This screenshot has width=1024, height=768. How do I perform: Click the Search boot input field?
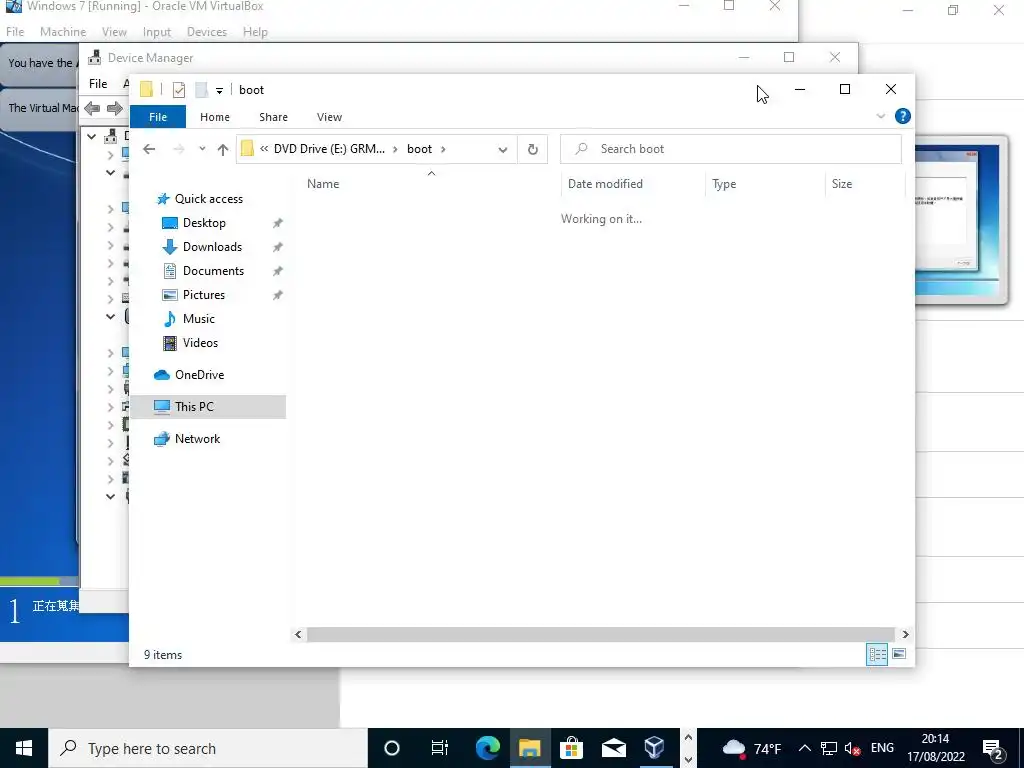click(x=731, y=149)
